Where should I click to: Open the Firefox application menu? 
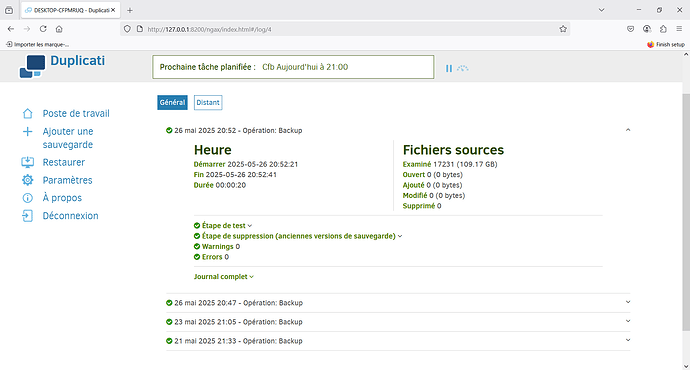tap(679, 29)
